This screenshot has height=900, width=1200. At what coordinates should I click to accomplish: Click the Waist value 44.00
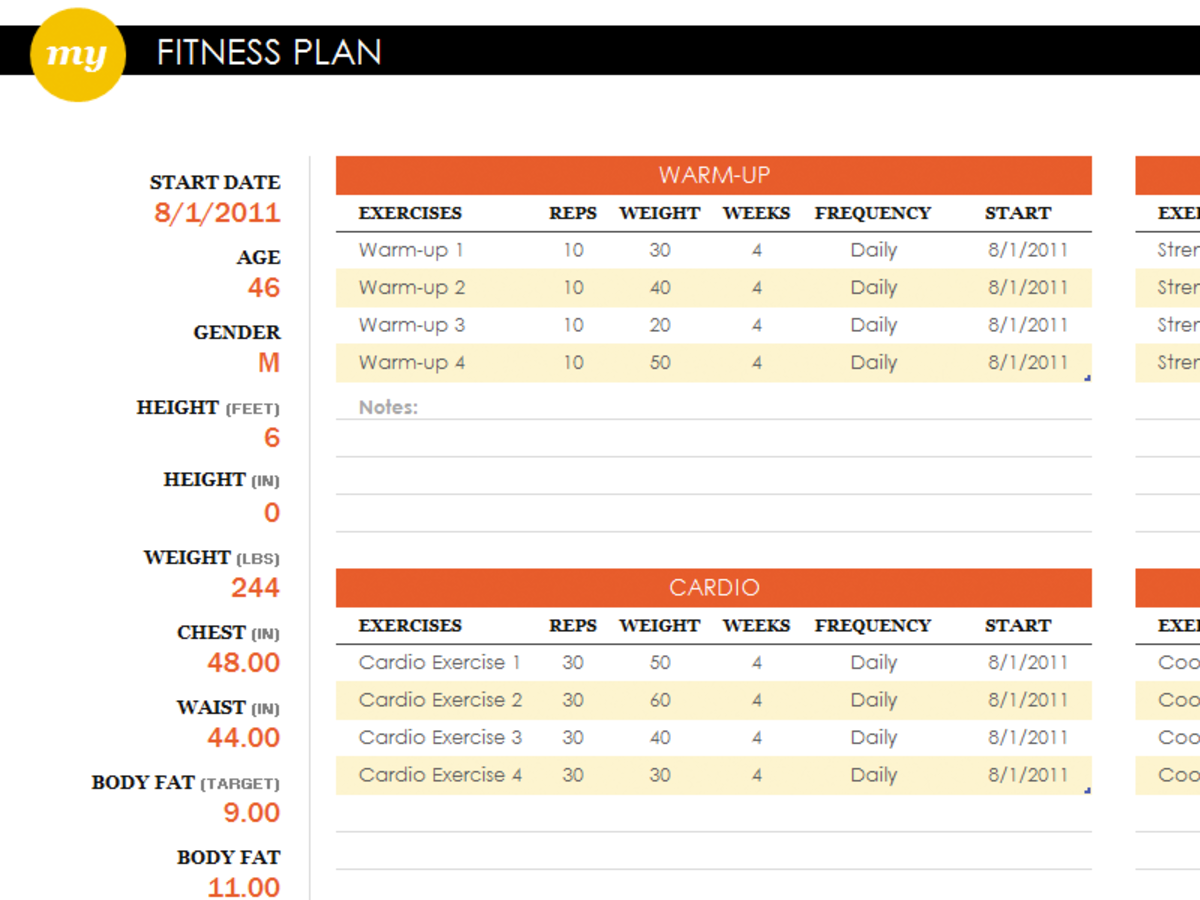click(x=244, y=738)
